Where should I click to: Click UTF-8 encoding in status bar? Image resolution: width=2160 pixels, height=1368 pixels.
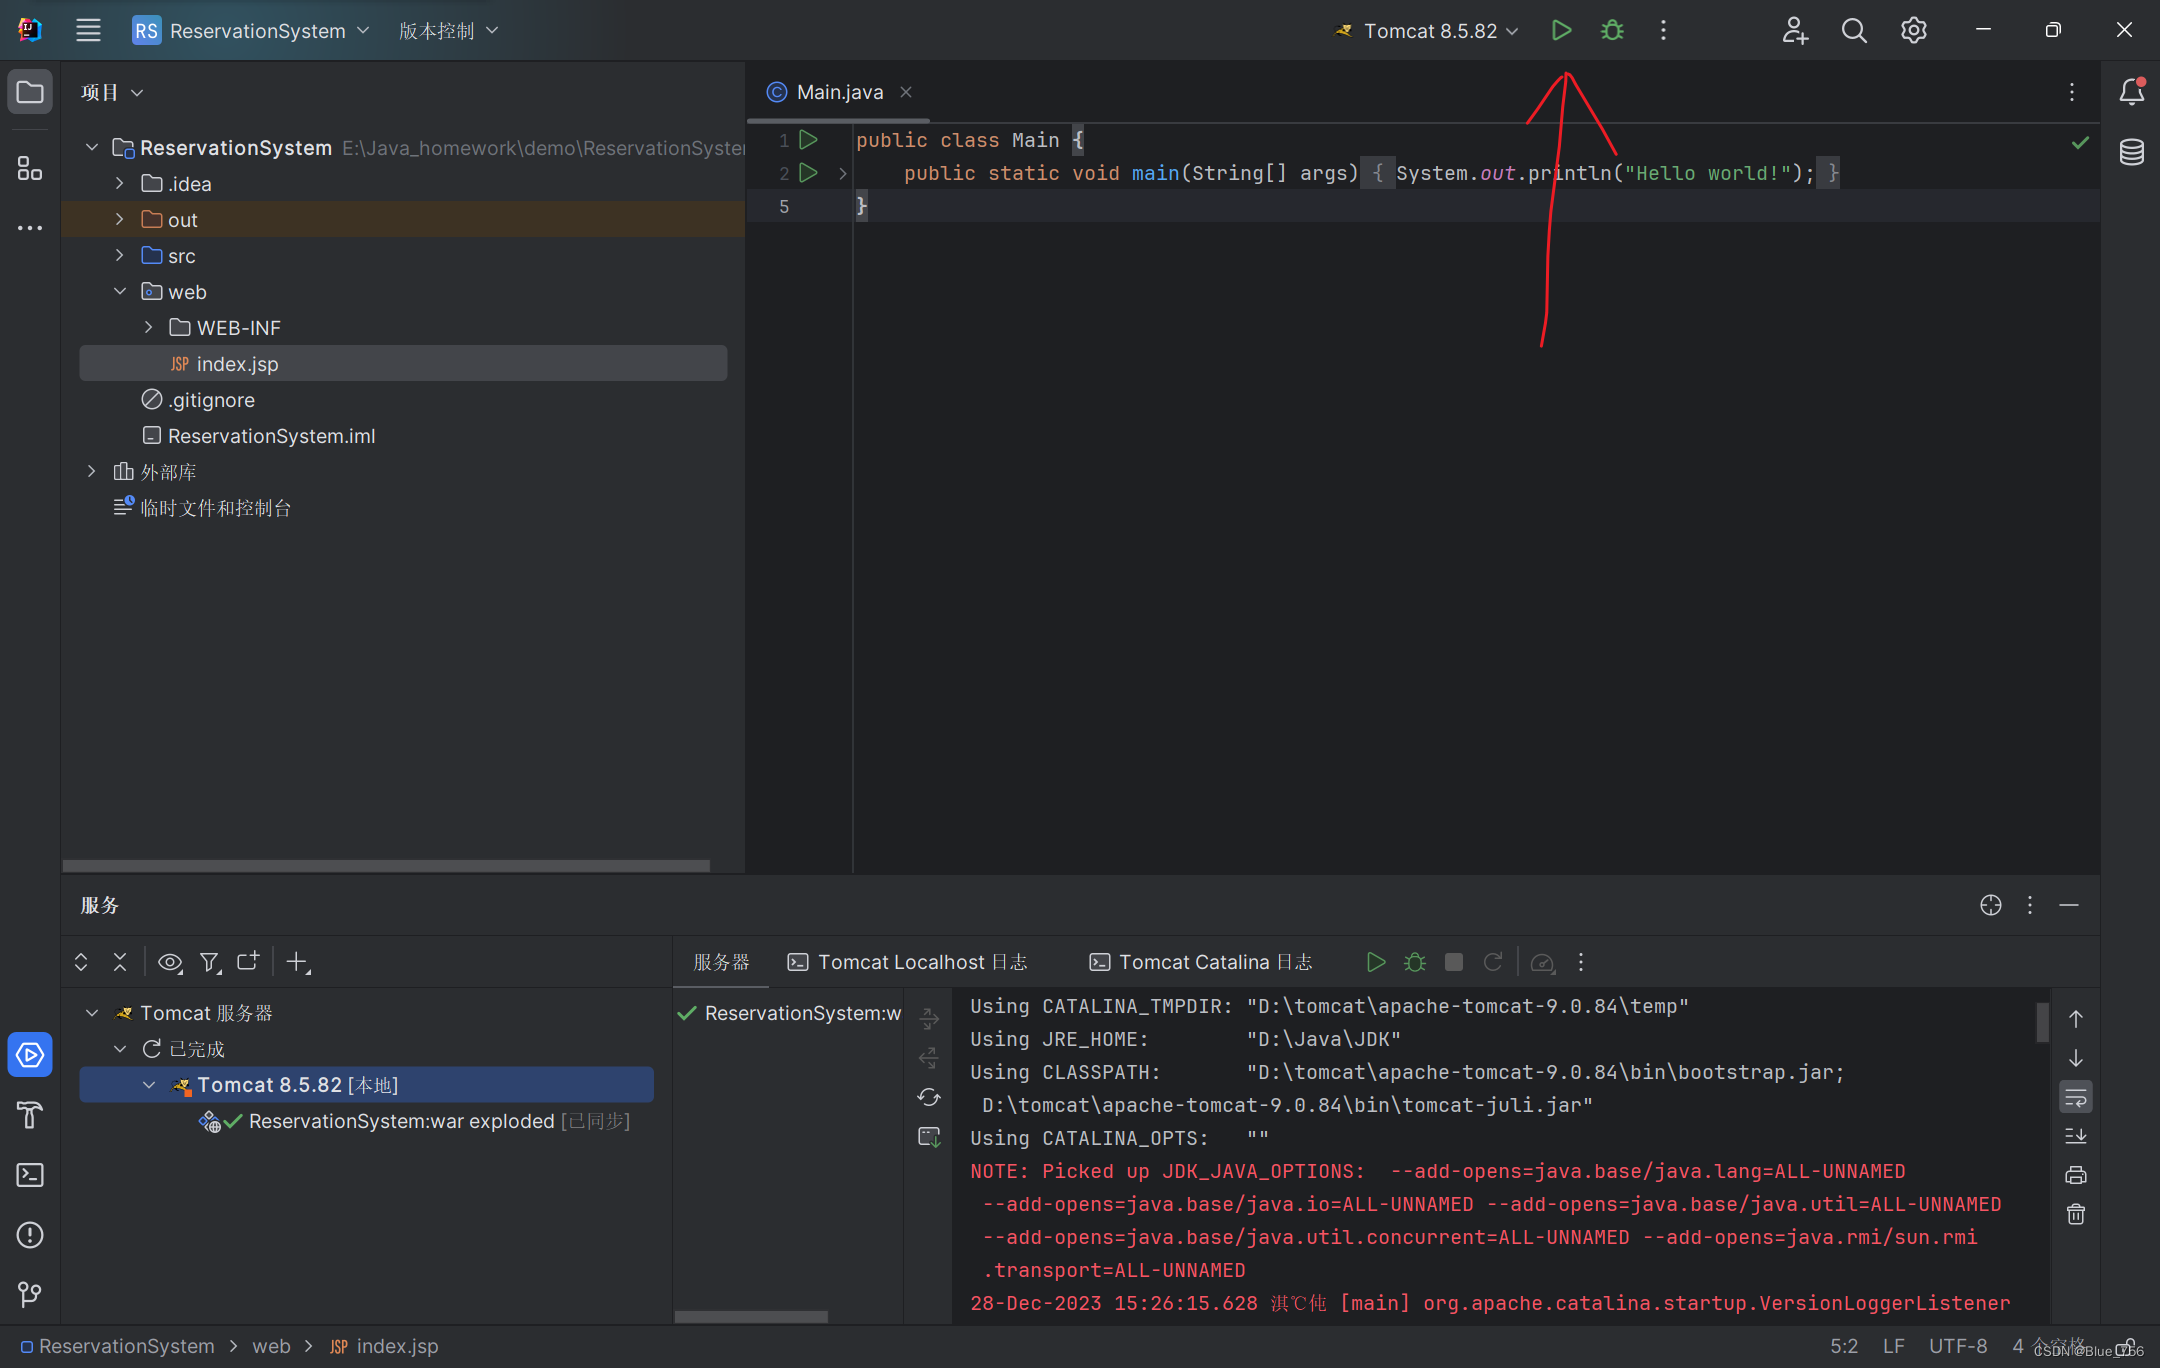[x=1957, y=1346]
